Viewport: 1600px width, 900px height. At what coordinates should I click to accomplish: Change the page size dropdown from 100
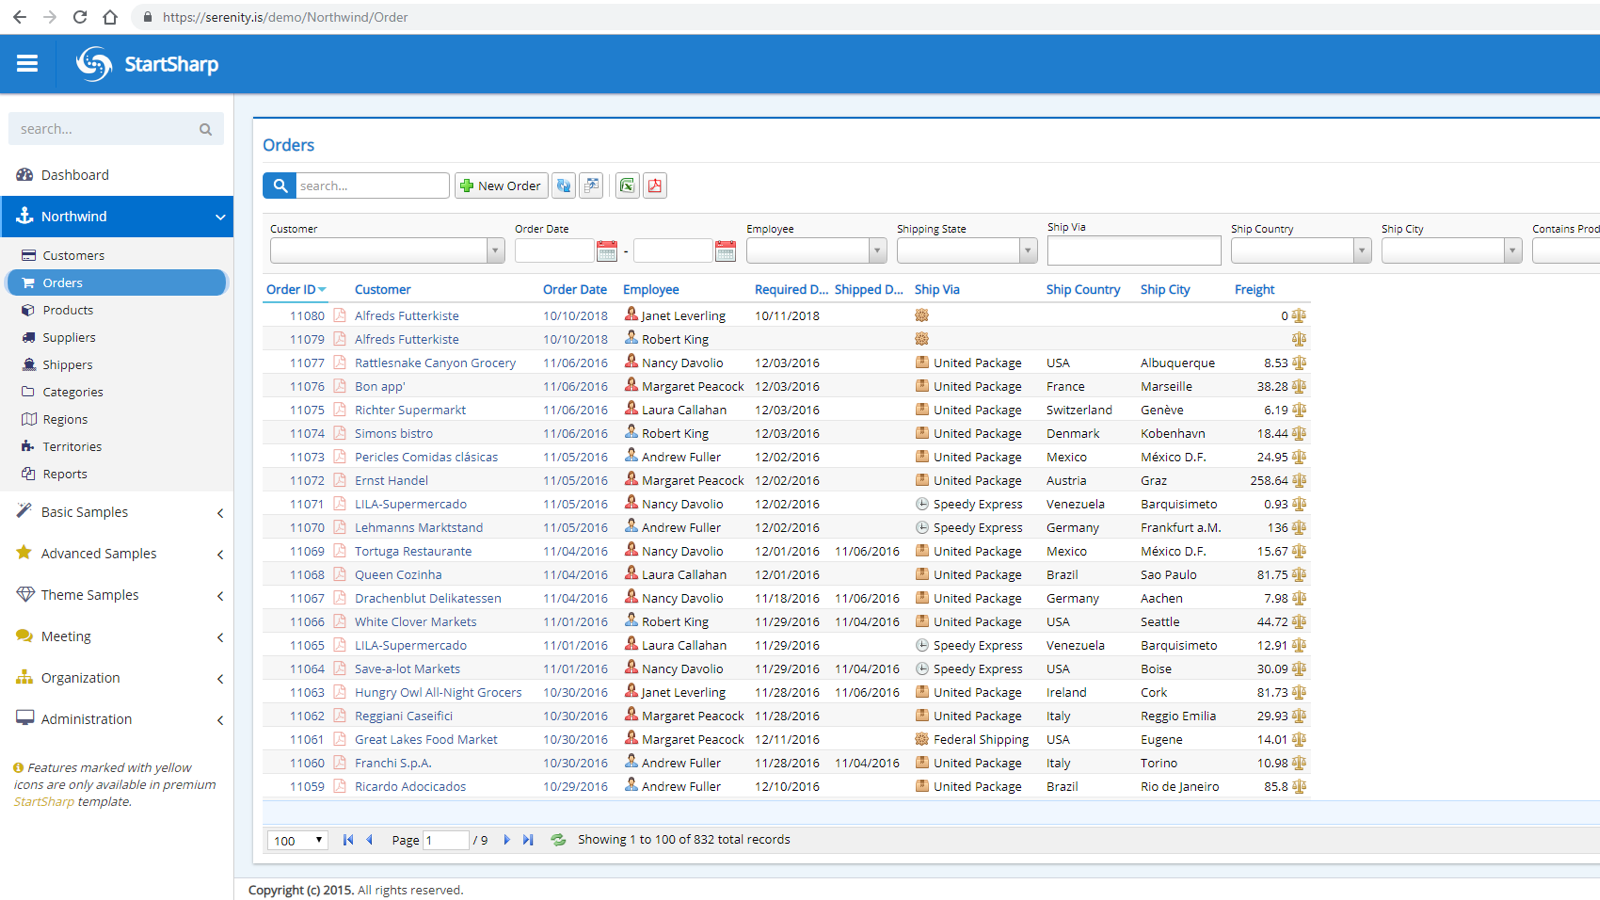298,840
